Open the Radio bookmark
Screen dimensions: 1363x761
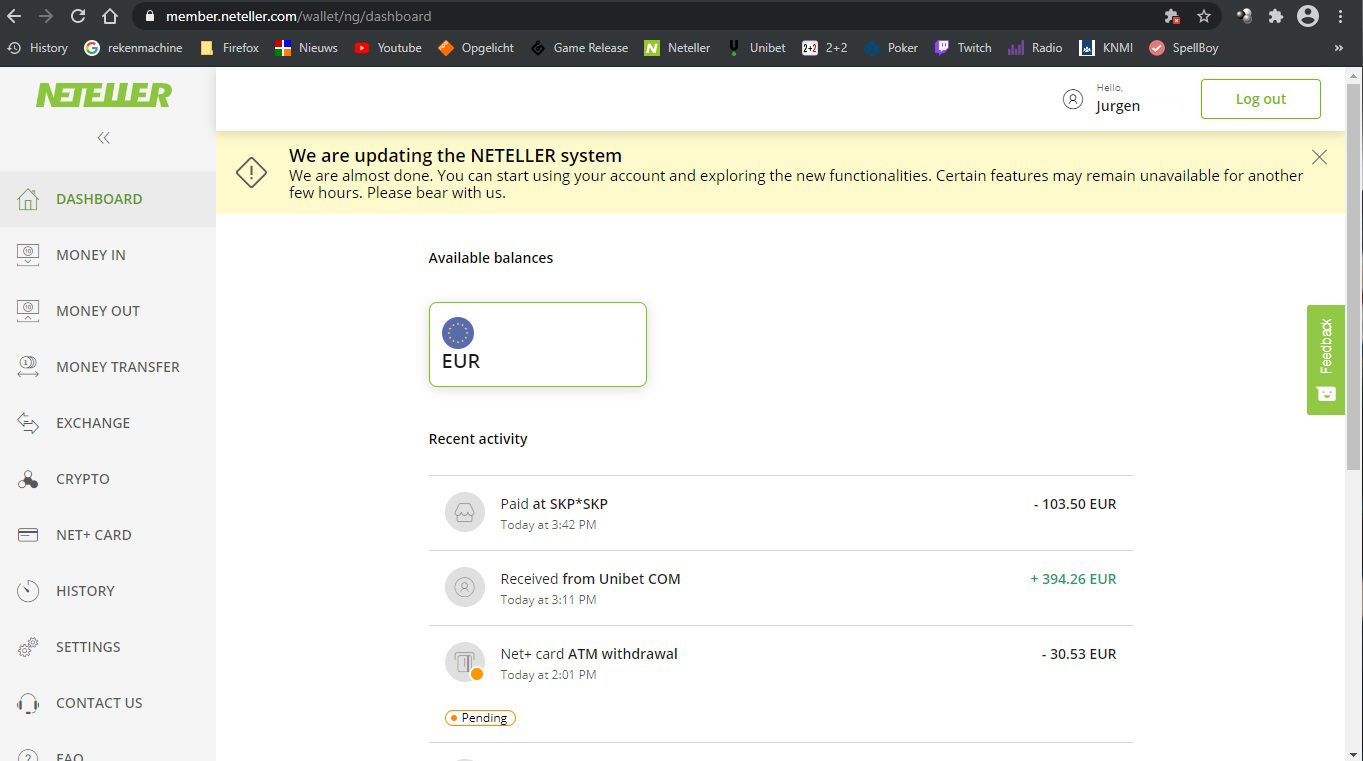[1035, 48]
